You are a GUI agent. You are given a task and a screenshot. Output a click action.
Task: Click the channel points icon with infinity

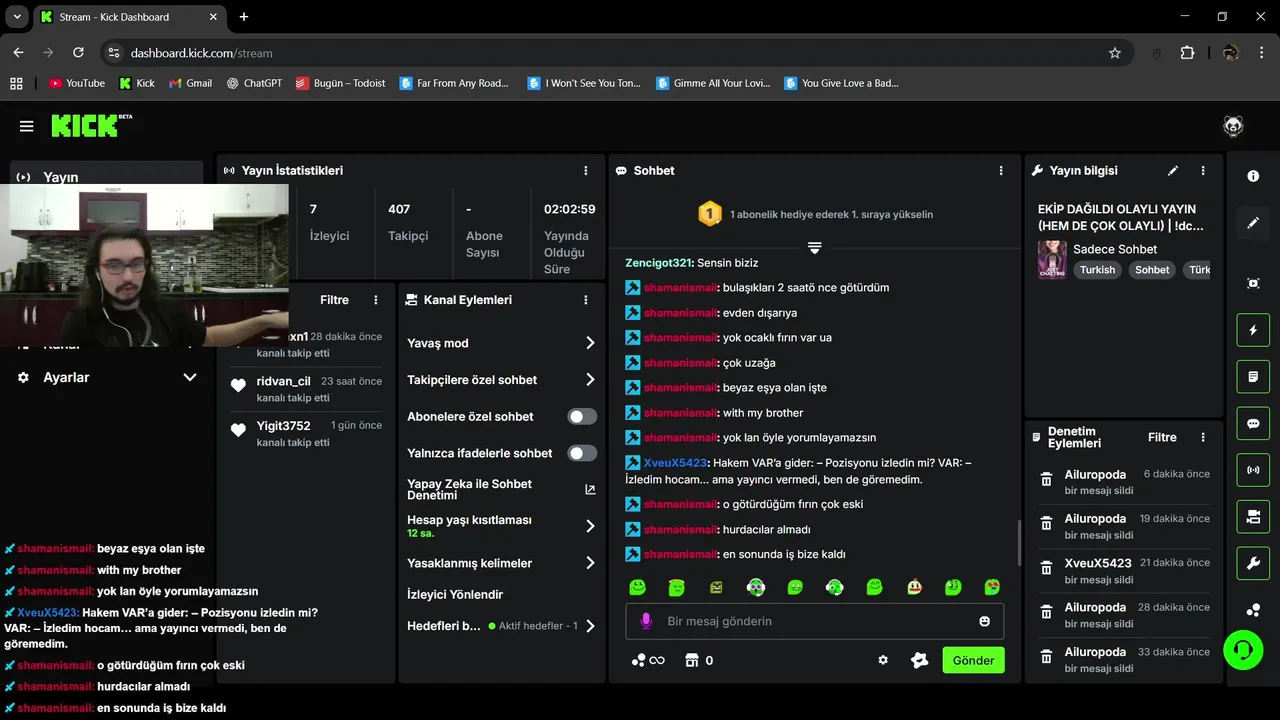click(x=648, y=660)
